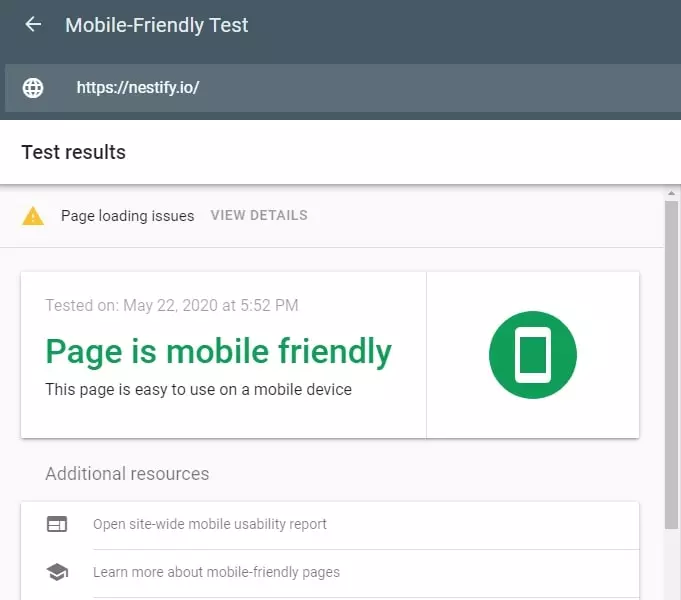Click the vertical scrollbar thumb

click(x=671, y=365)
